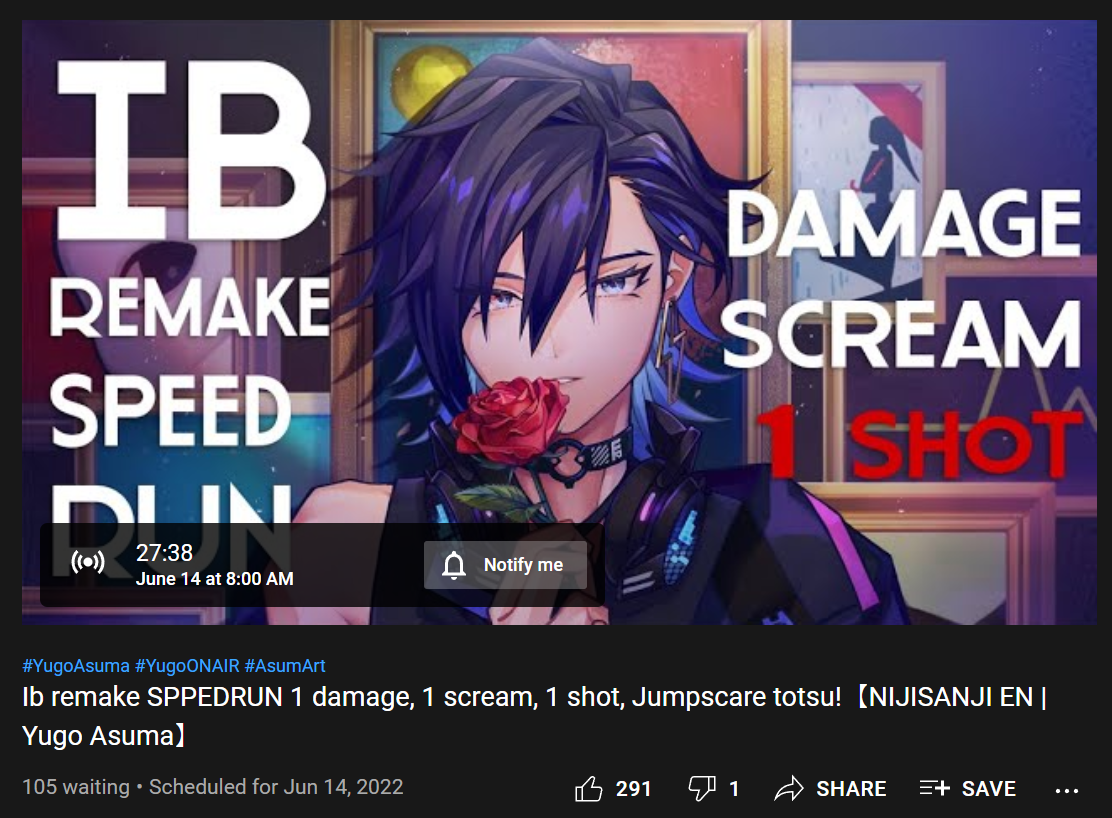Click the SHARE button label
Viewport: 1112px width, 818px height.
point(851,788)
